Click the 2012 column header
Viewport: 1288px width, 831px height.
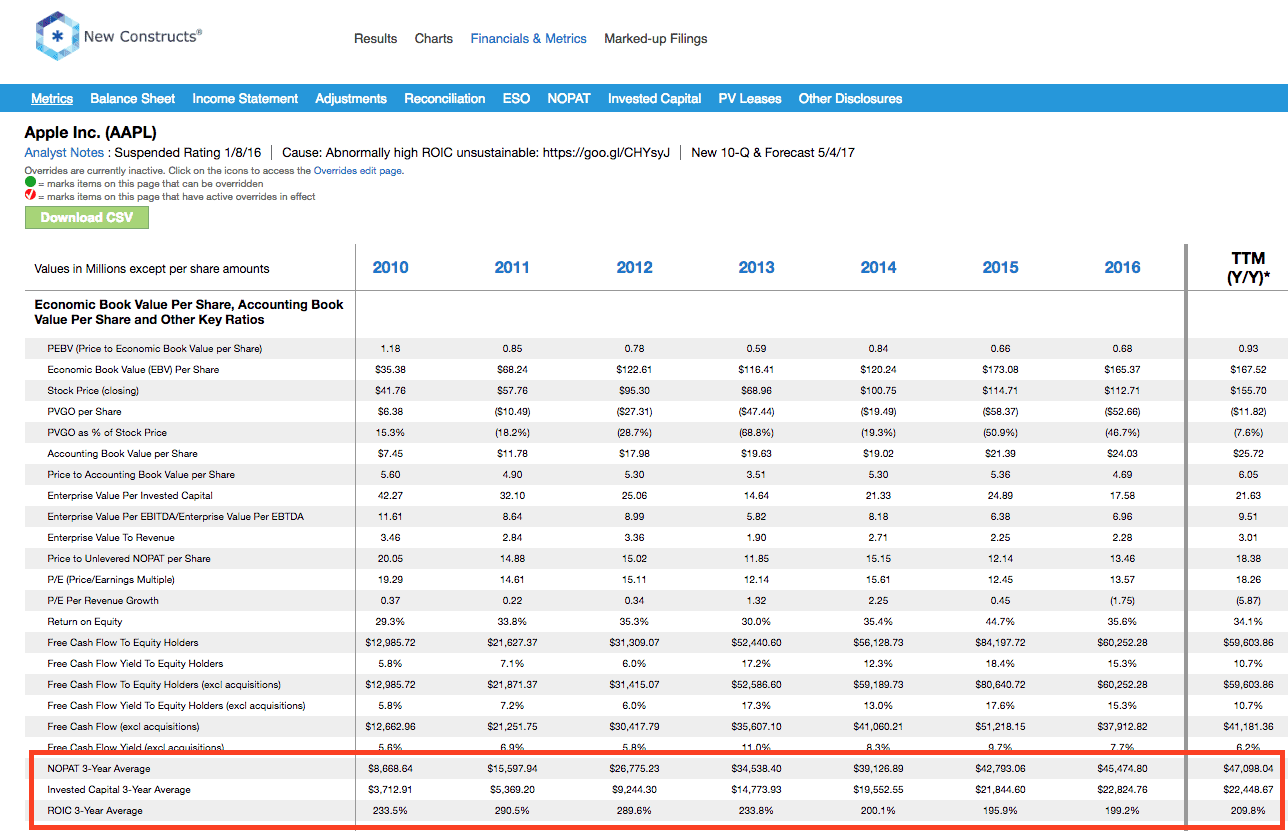point(634,267)
